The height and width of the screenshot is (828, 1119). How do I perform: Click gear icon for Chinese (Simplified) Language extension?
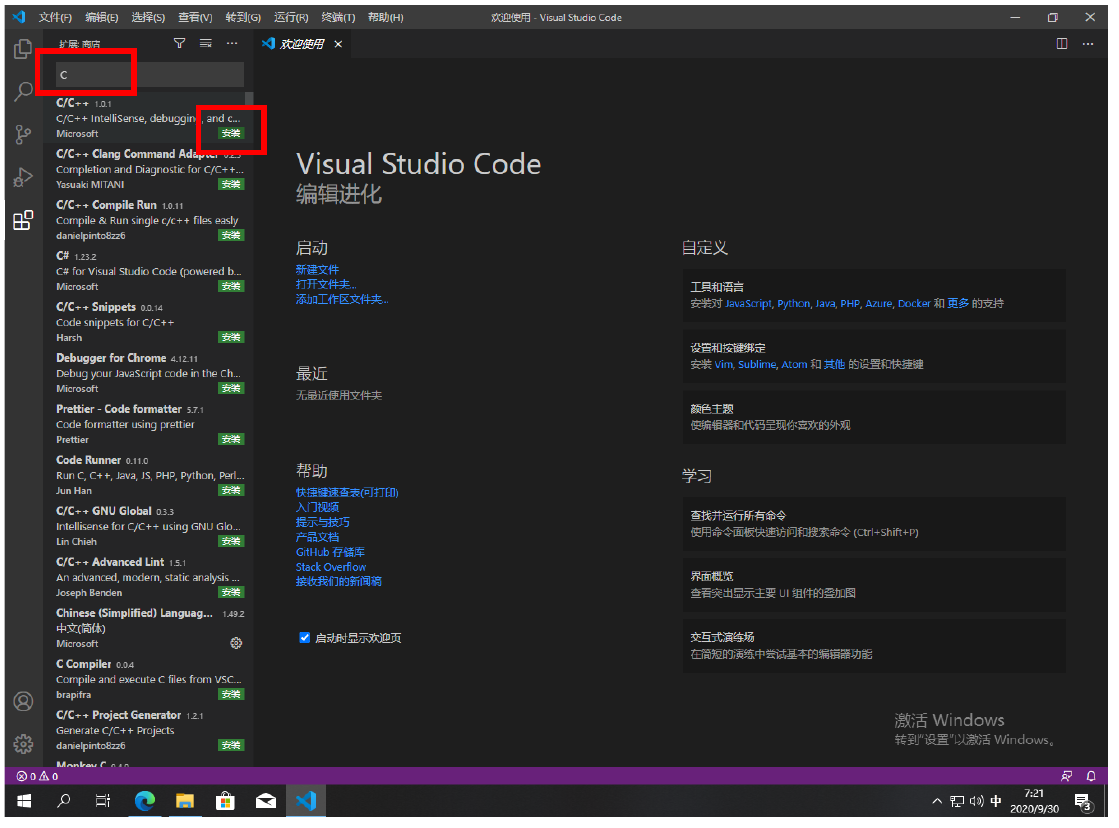(236, 643)
